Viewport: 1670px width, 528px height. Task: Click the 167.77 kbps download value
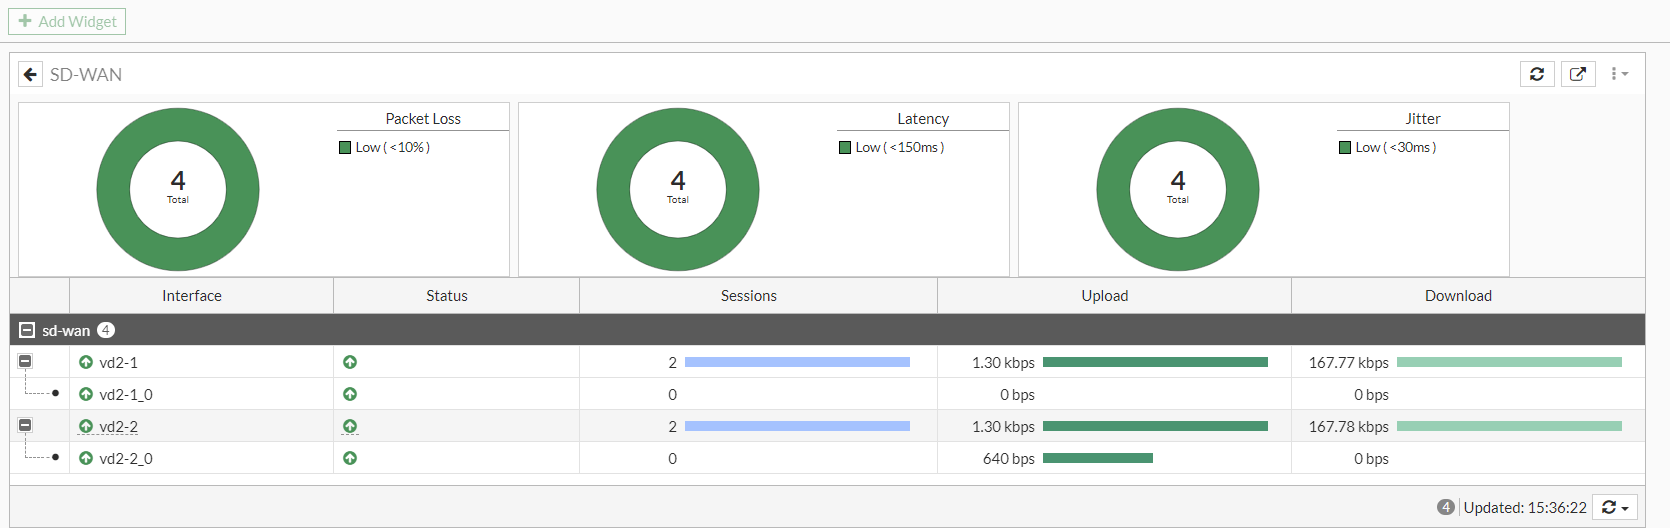(1349, 362)
